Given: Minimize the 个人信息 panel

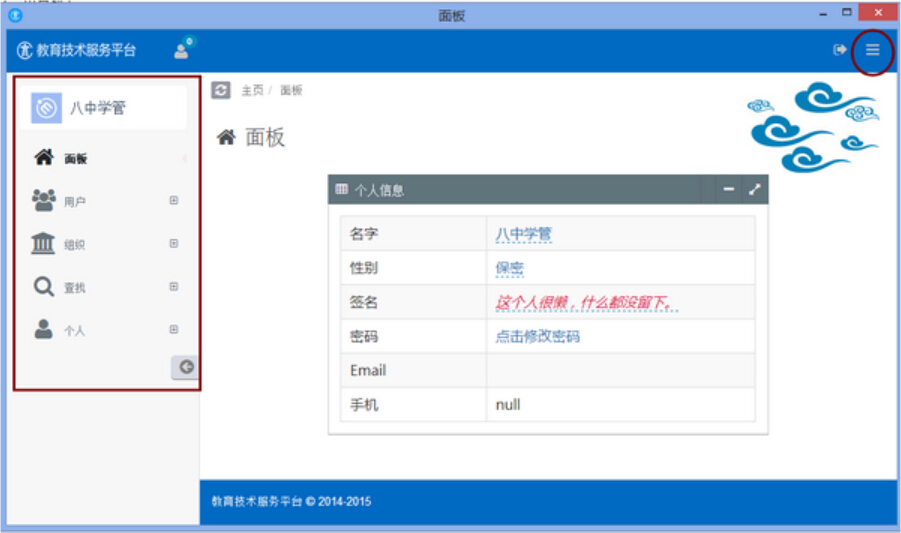Looking at the screenshot, I should (x=729, y=189).
